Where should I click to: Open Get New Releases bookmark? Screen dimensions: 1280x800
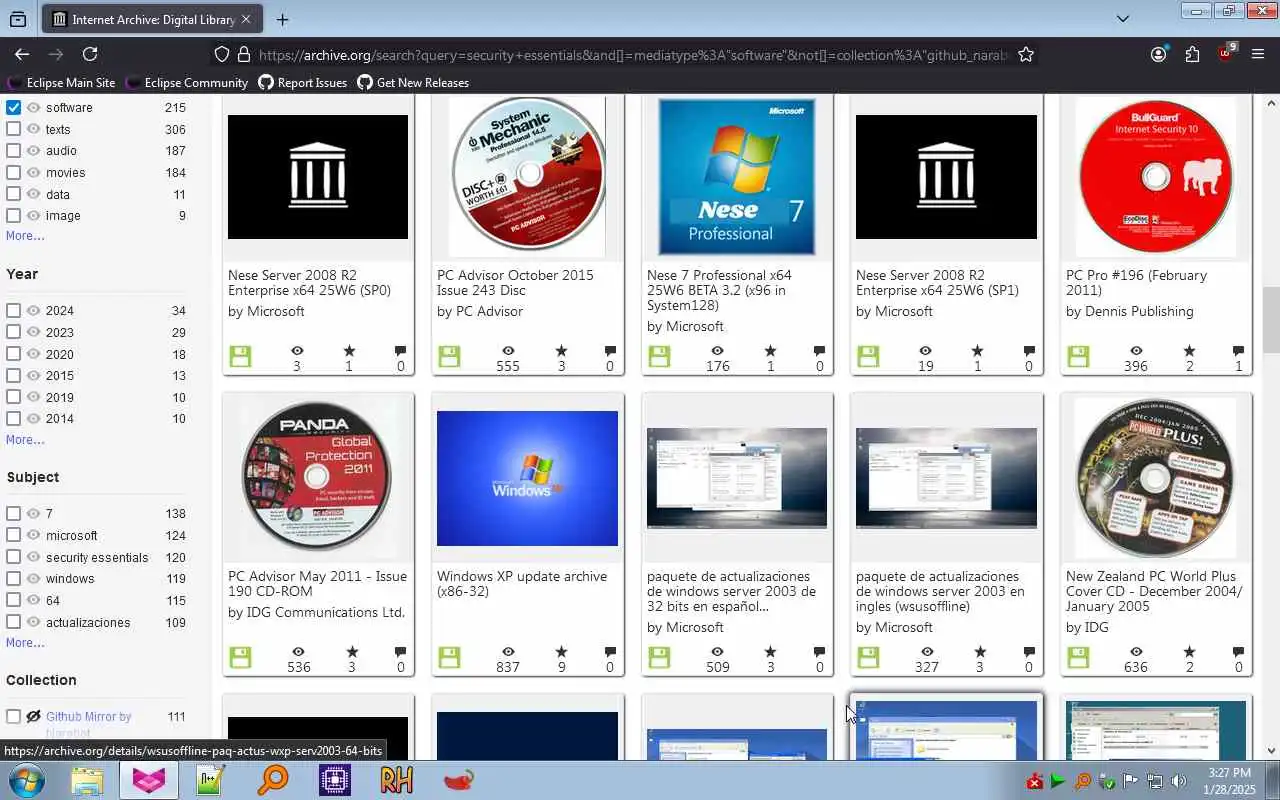[x=412, y=82]
